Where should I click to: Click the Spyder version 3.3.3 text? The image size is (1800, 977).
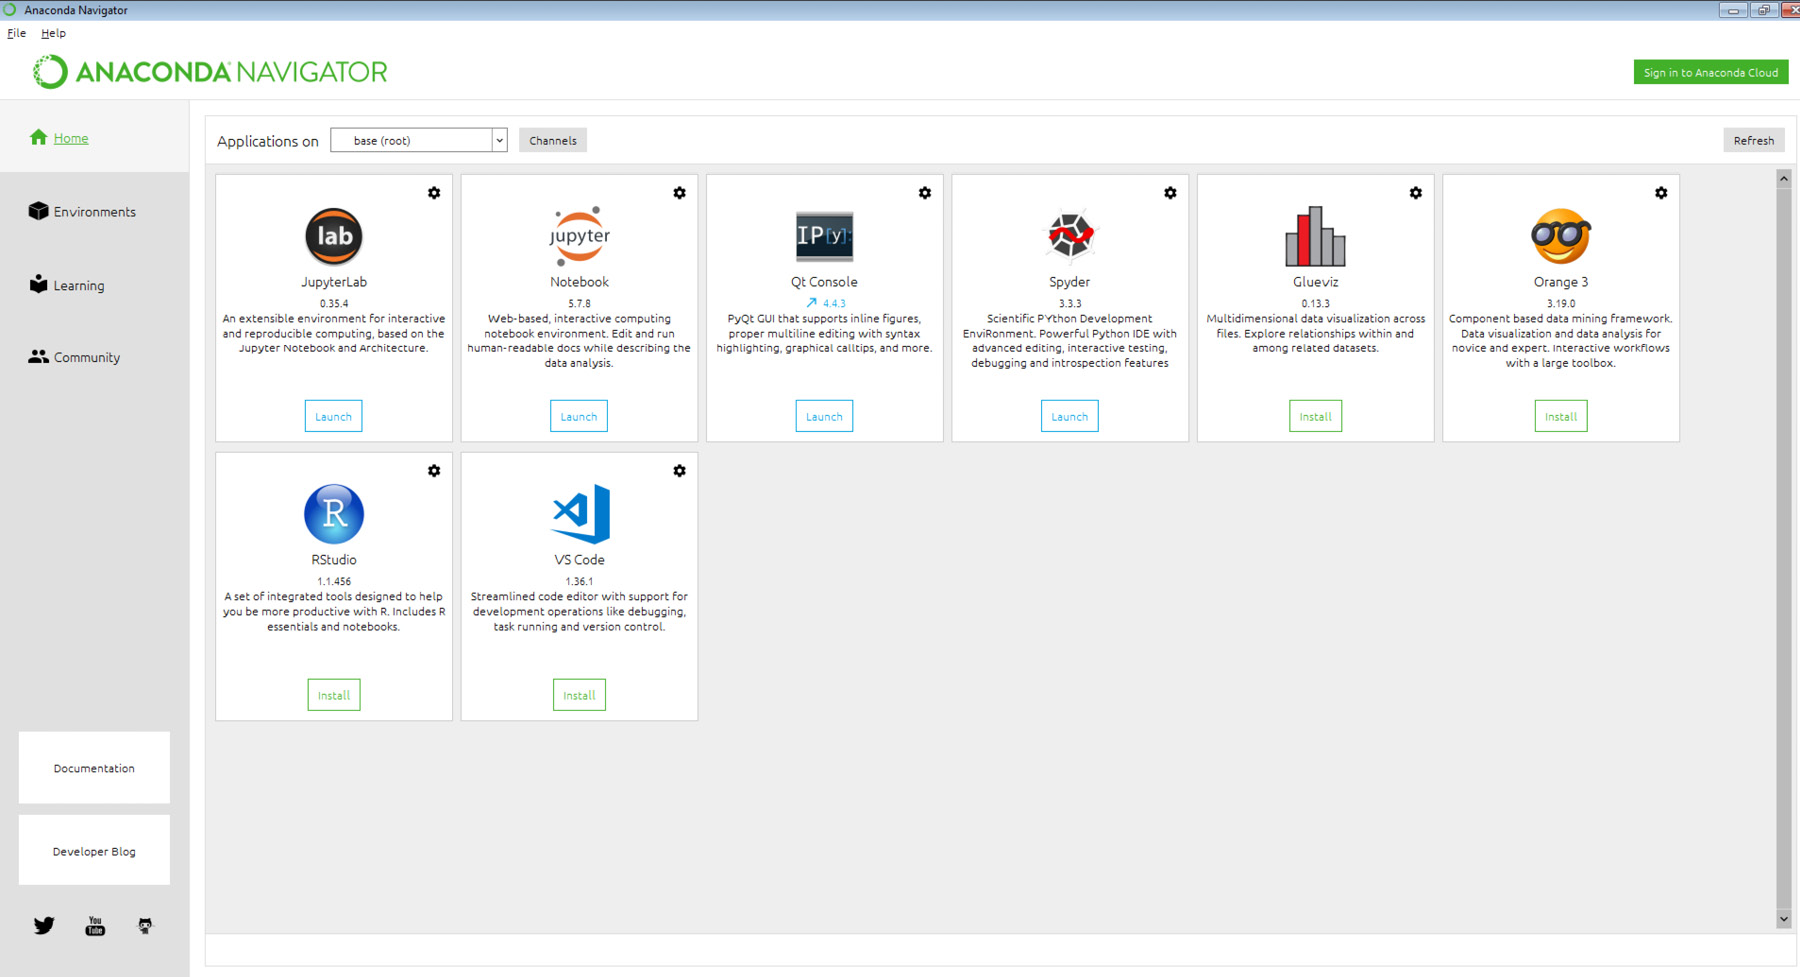(1070, 303)
